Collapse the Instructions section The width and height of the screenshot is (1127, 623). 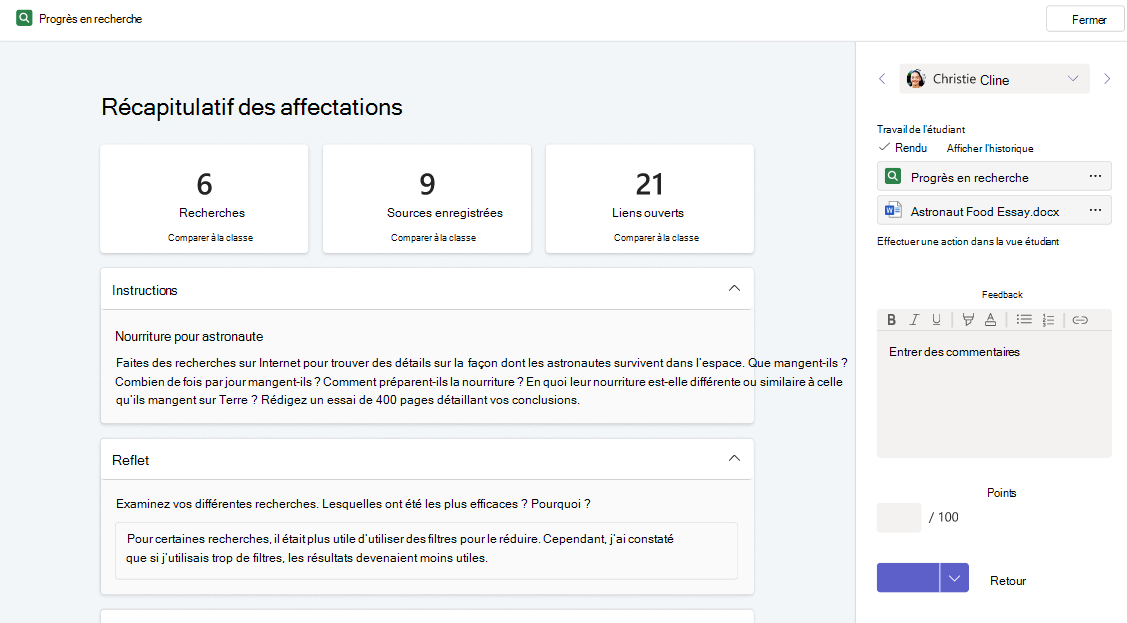734,289
